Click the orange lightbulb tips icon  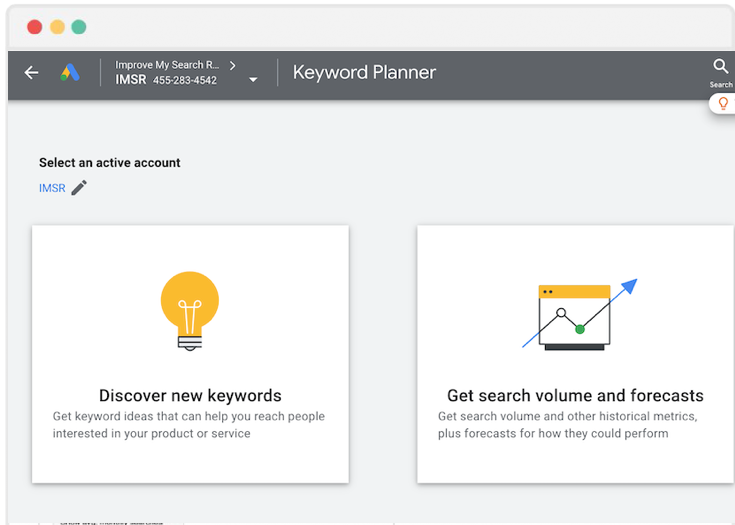[723, 104]
